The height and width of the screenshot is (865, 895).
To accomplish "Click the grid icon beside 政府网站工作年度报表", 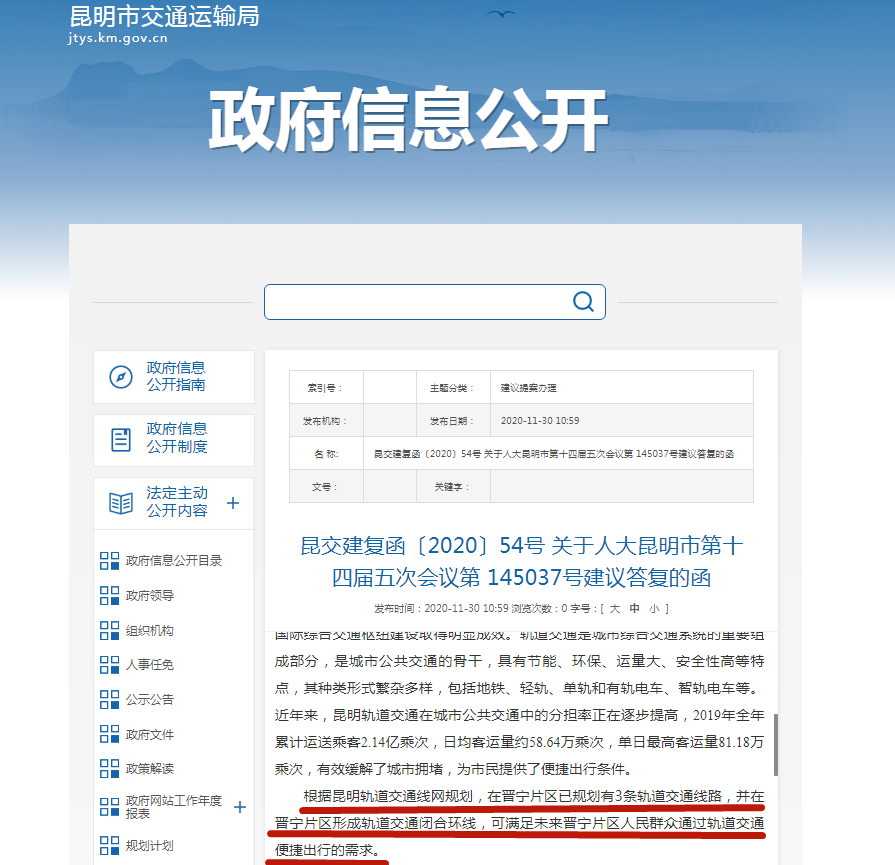I will coord(109,807).
